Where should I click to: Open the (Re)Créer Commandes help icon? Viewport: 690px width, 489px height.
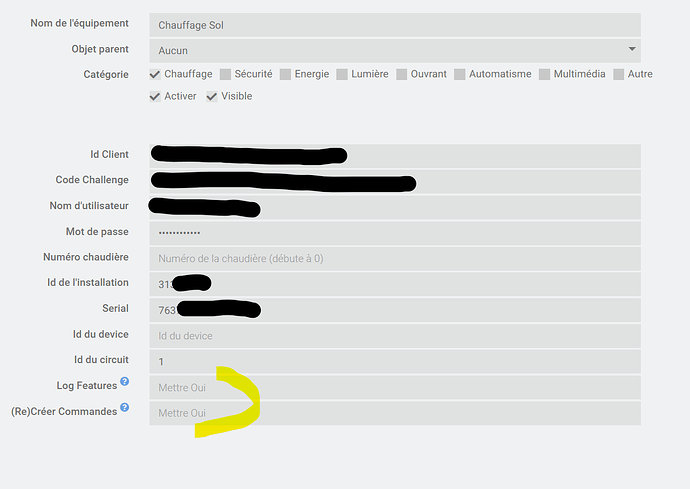click(125, 408)
